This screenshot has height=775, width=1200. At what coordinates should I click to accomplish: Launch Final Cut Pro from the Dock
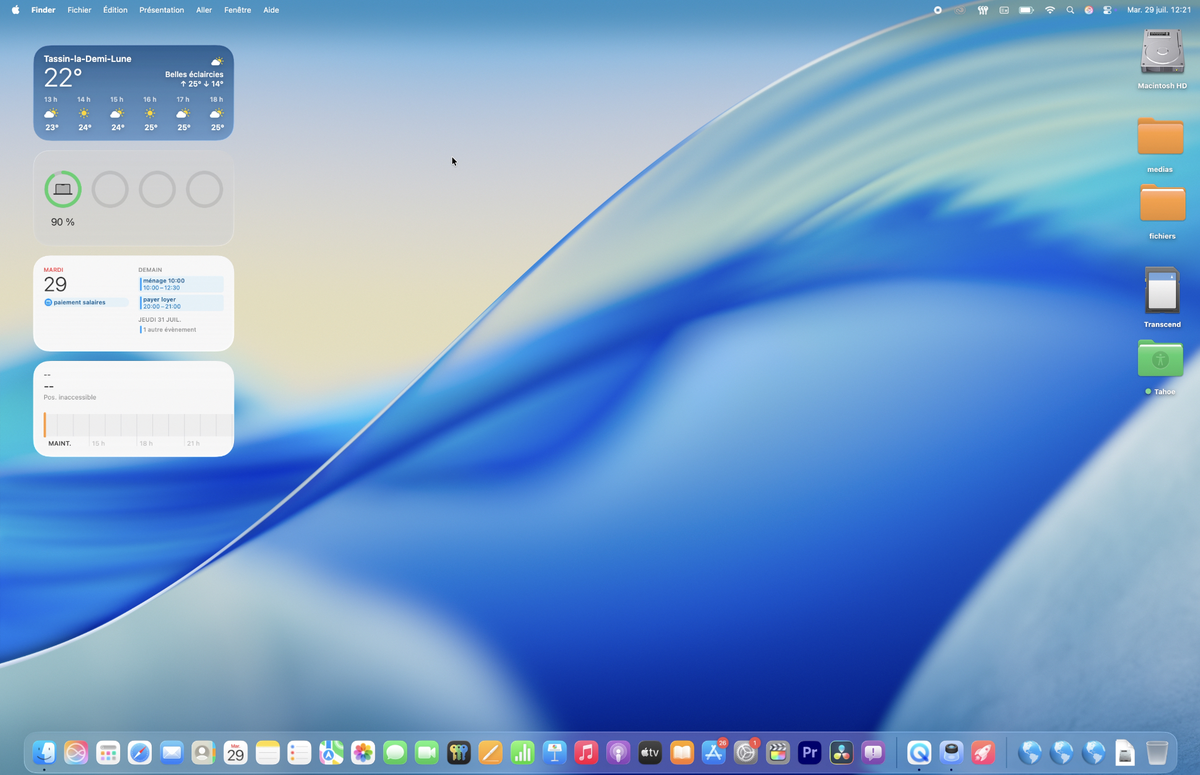point(777,752)
